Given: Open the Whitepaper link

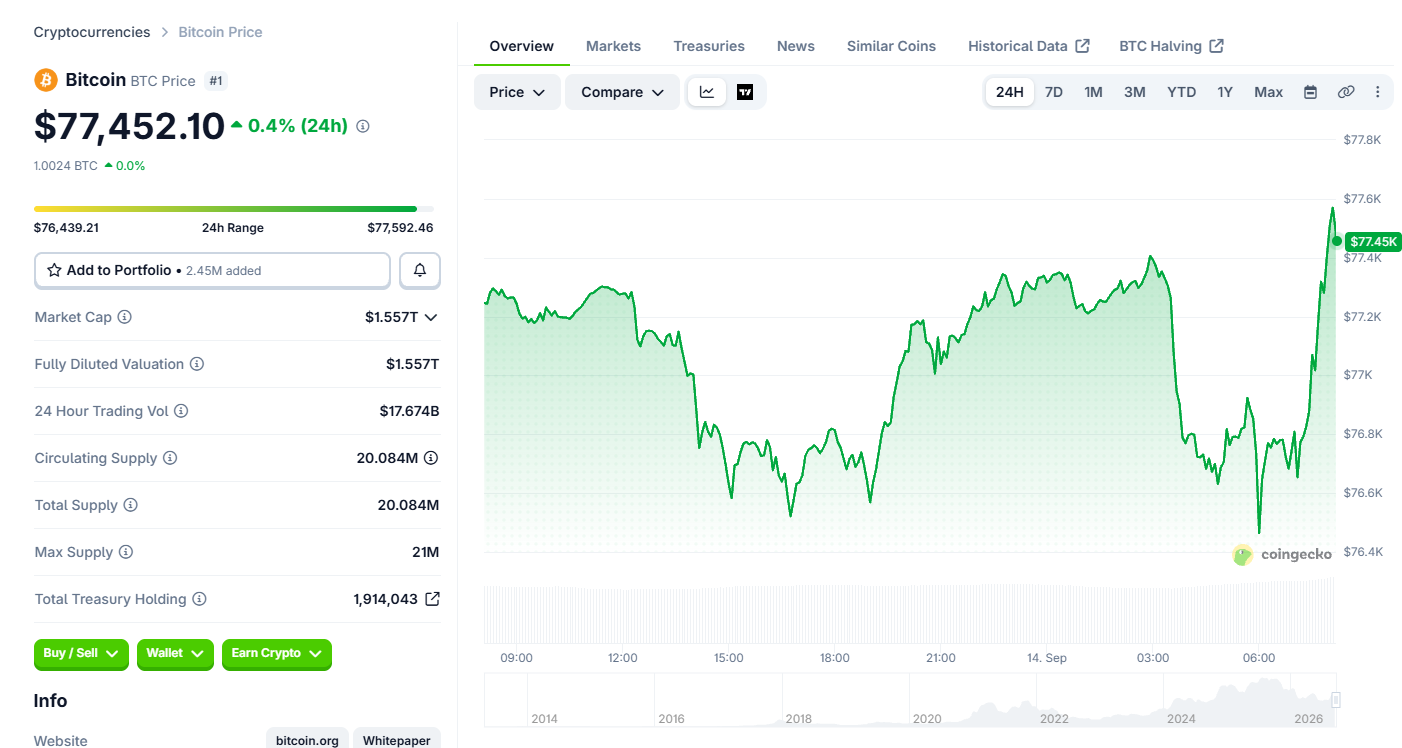Looking at the screenshot, I should pyautogui.click(x=396, y=740).
